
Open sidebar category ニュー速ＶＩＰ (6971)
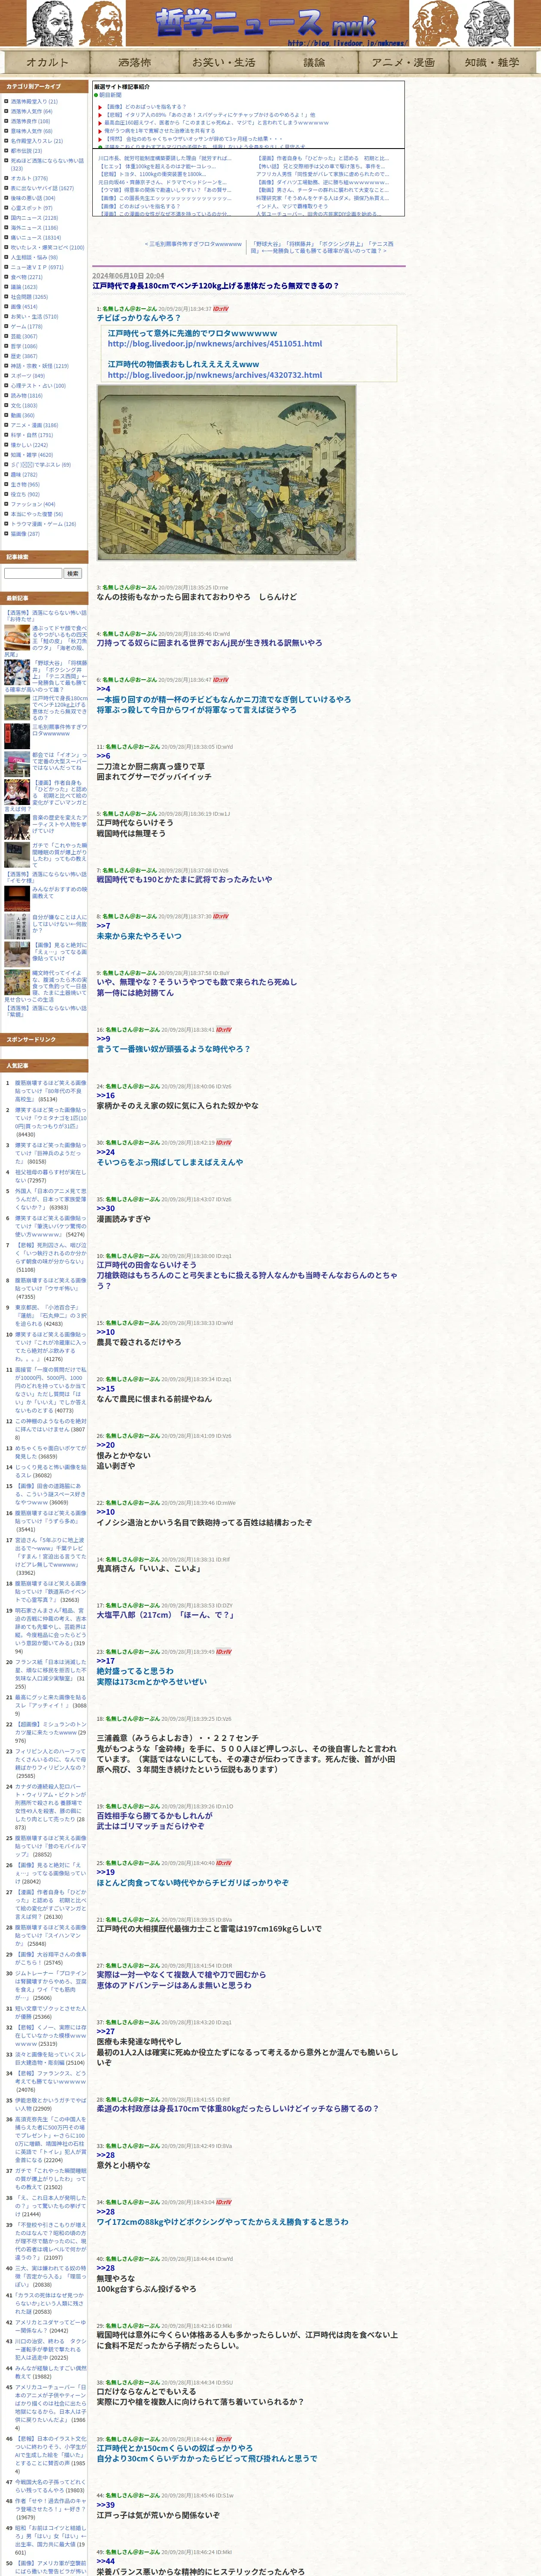point(37,267)
